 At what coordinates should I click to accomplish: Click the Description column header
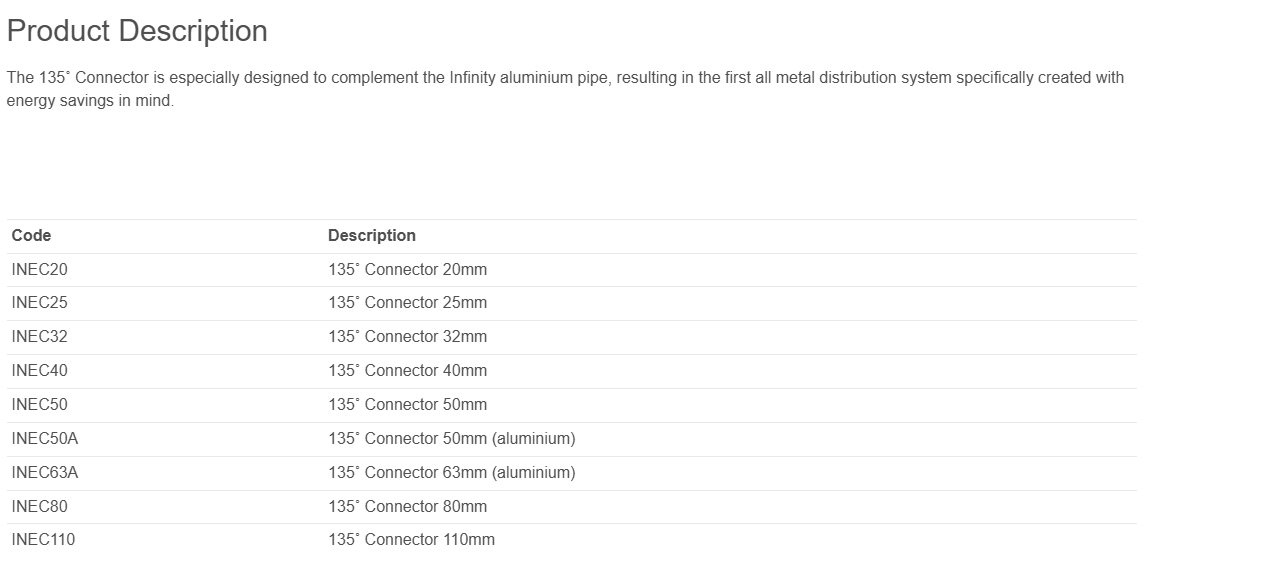(371, 236)
